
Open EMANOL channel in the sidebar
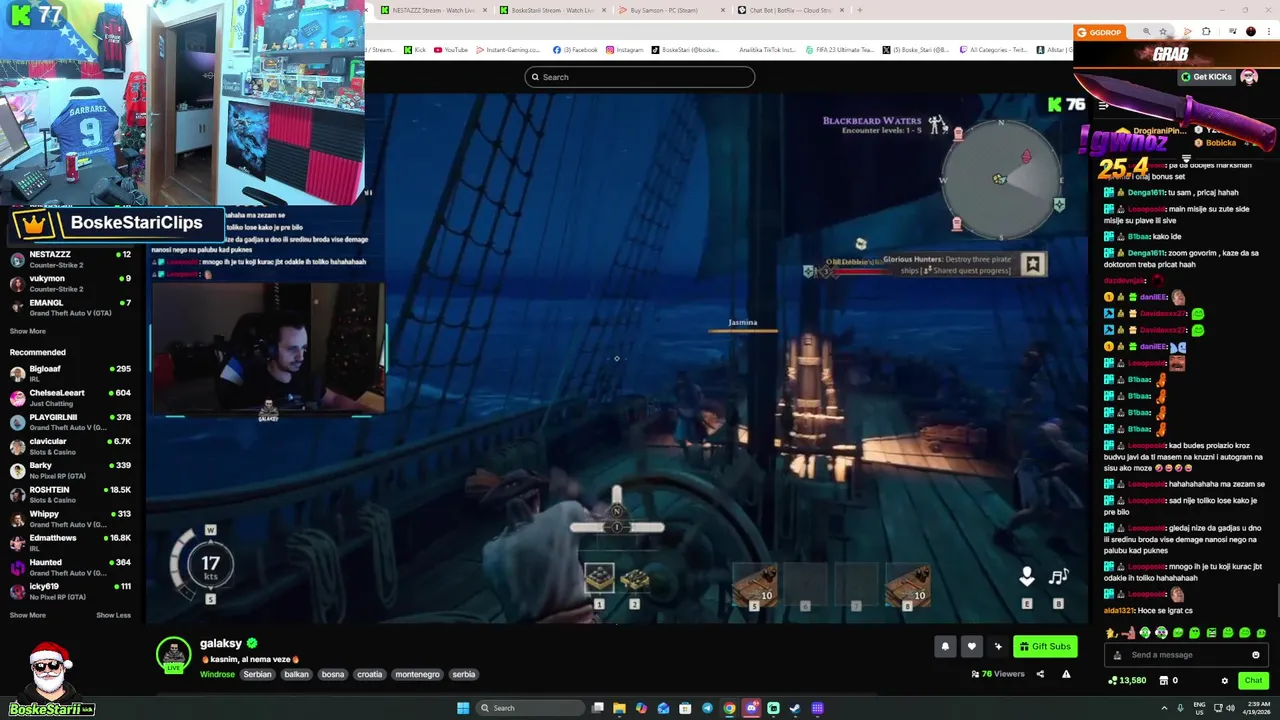[x=70, y=307]
